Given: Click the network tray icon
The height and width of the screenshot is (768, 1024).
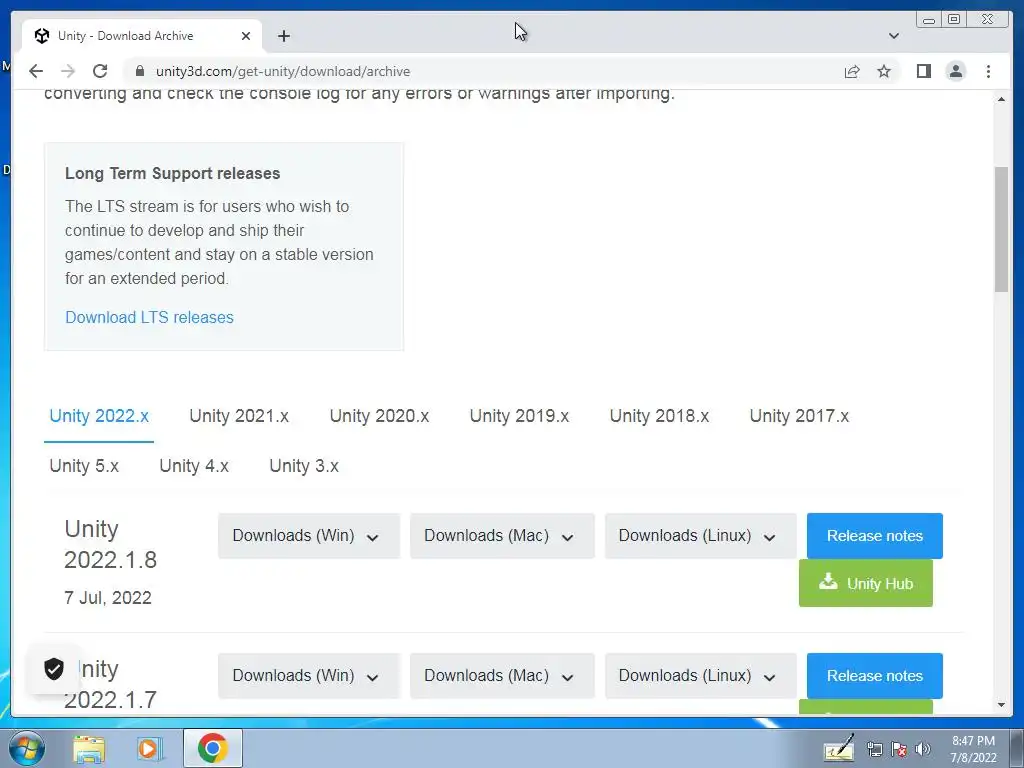Looking at the screenshot, I should pos(874,749).
